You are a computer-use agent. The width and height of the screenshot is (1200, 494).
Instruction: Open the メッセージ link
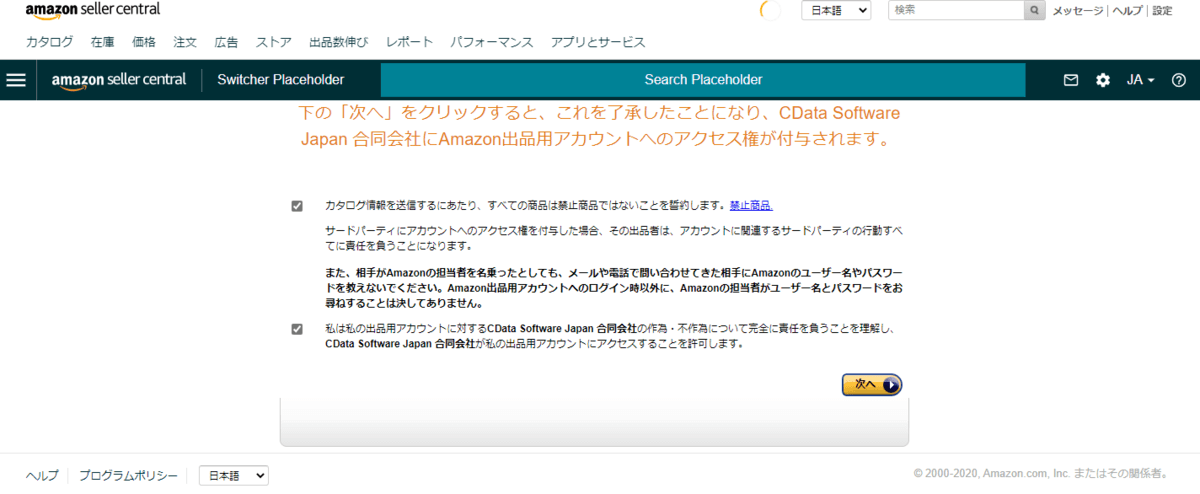click(x=1077, y=10)
